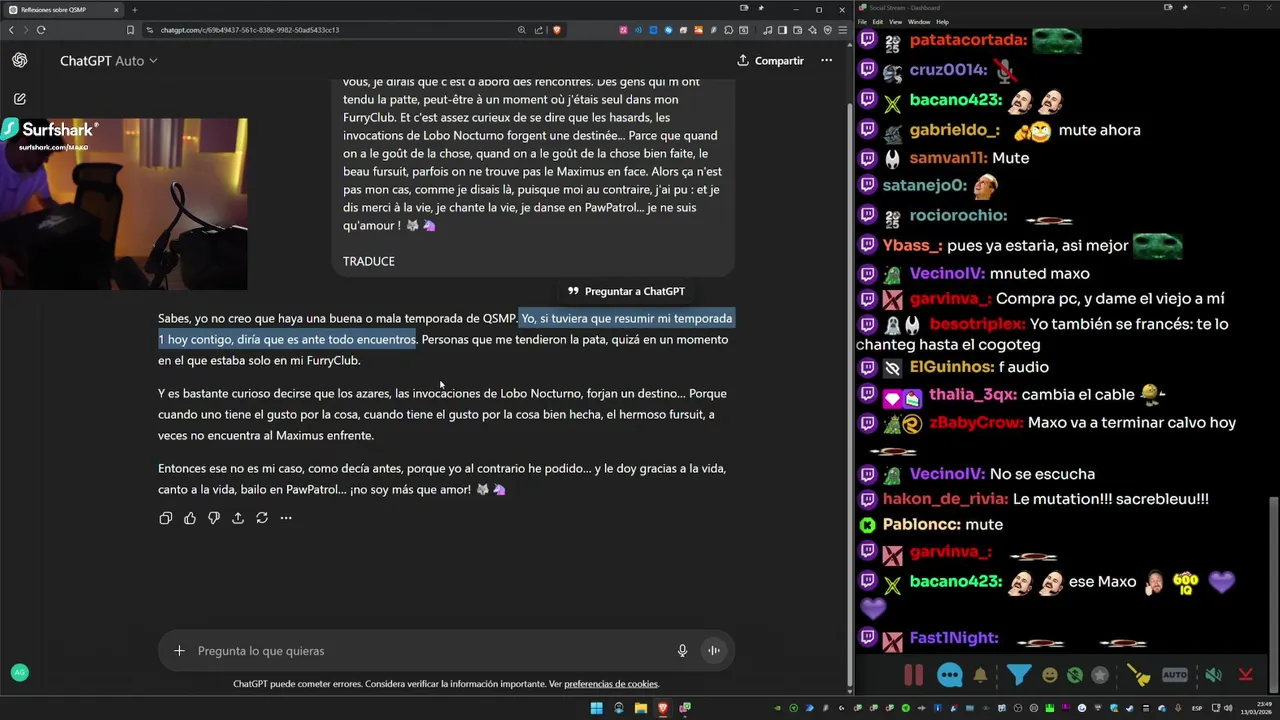Focus the Pregunta lo que quieras input
Viewport: 1280px width, 720px height.
430,651
